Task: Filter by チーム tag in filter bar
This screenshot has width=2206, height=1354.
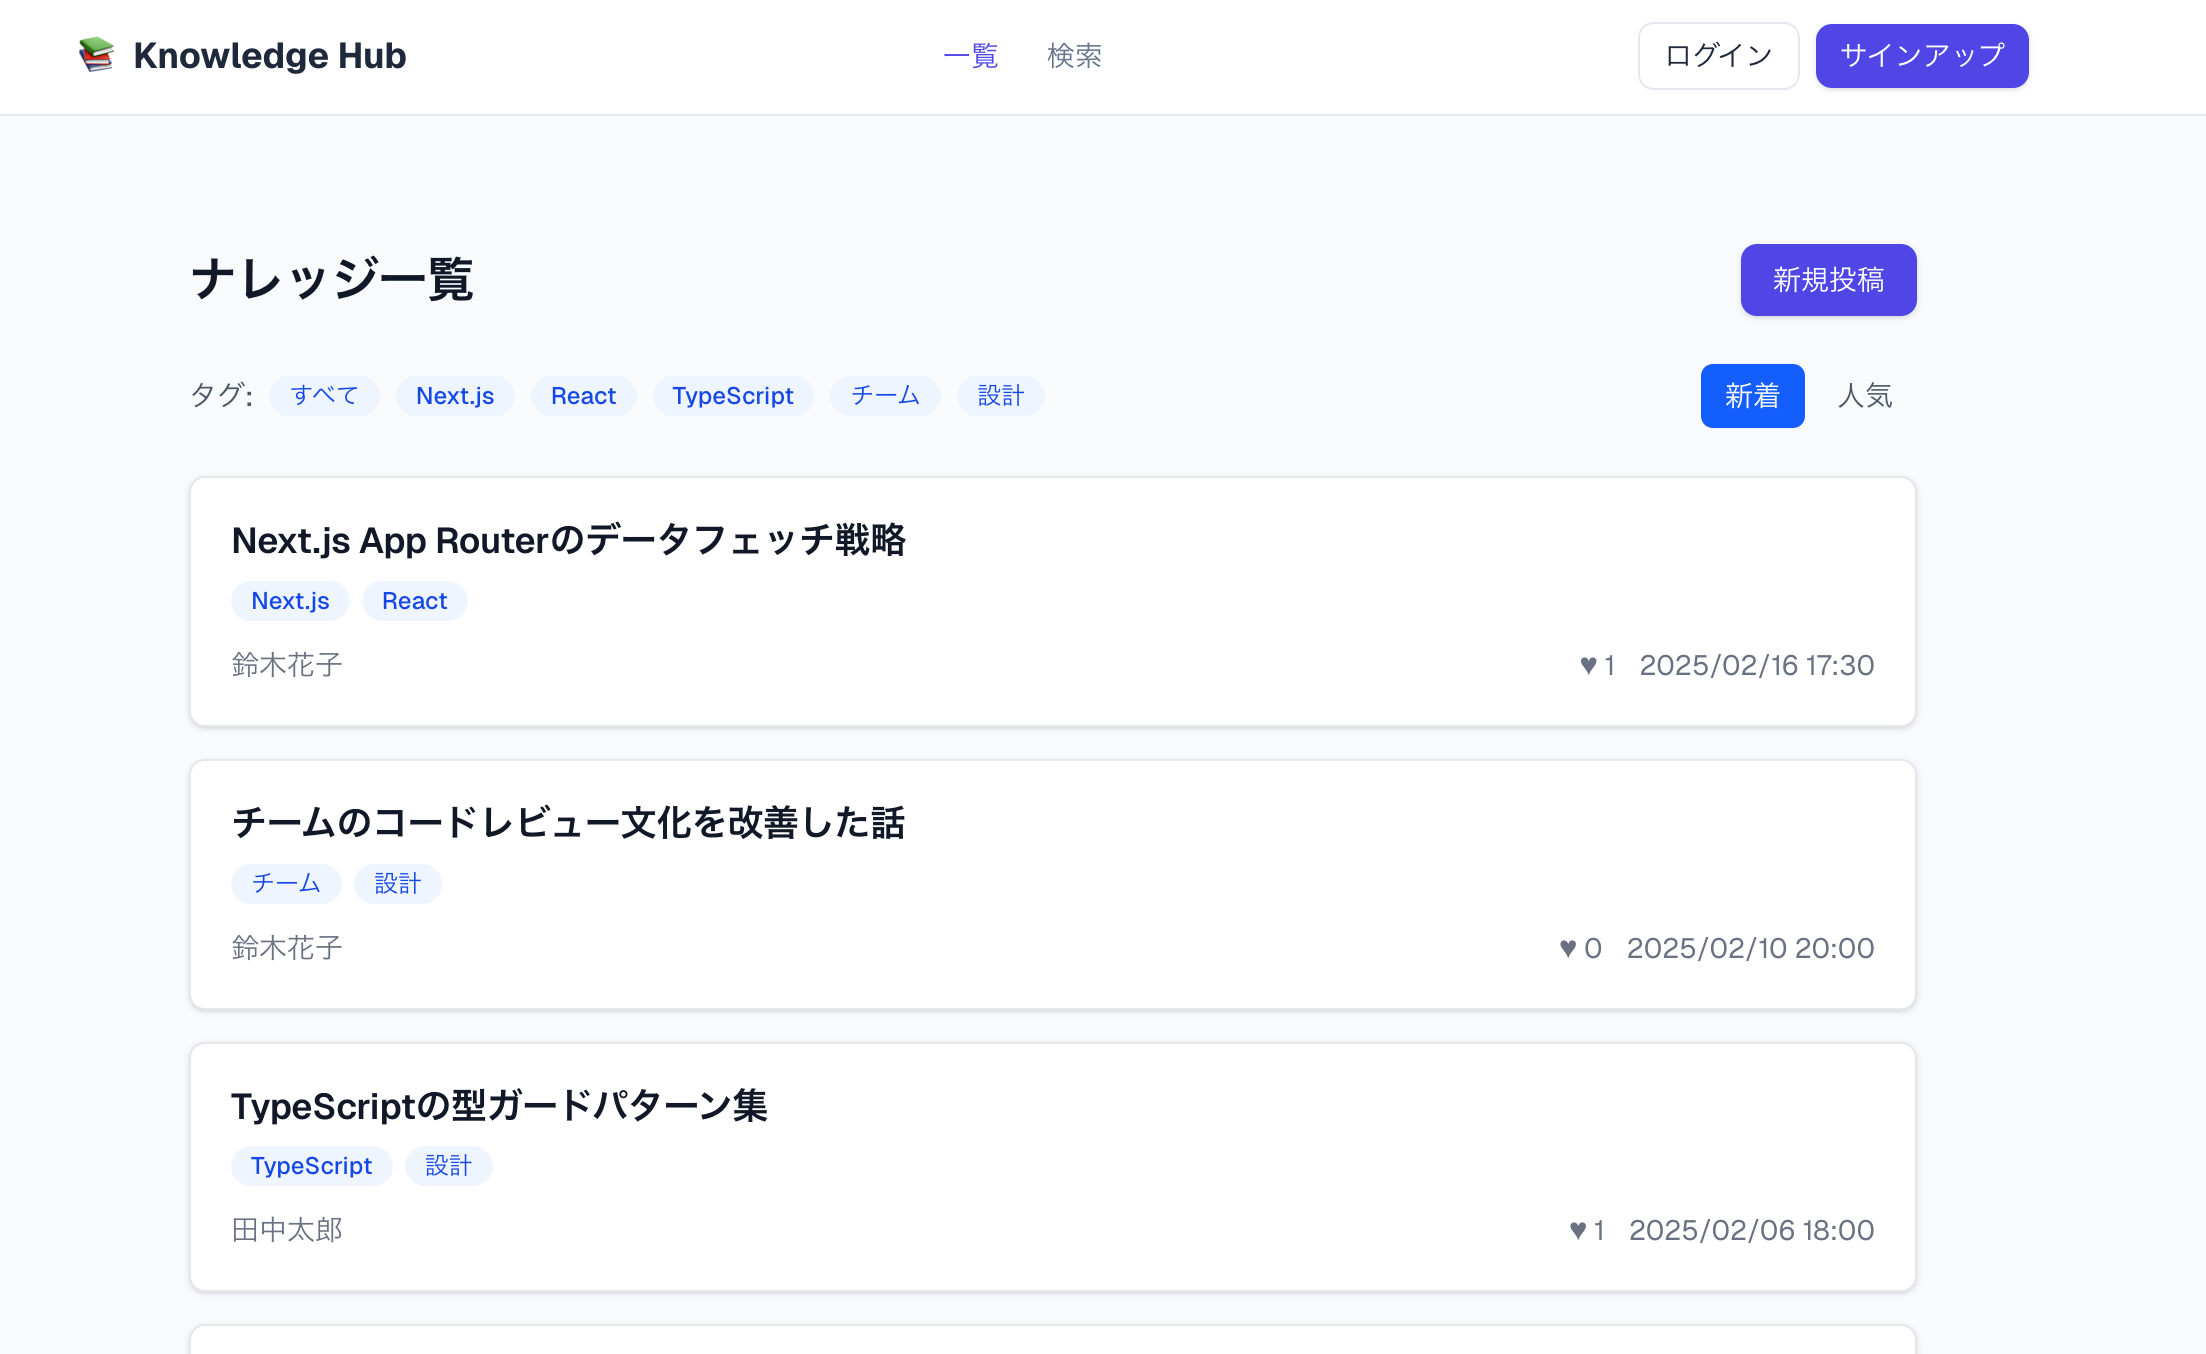Action: (885, 396)
